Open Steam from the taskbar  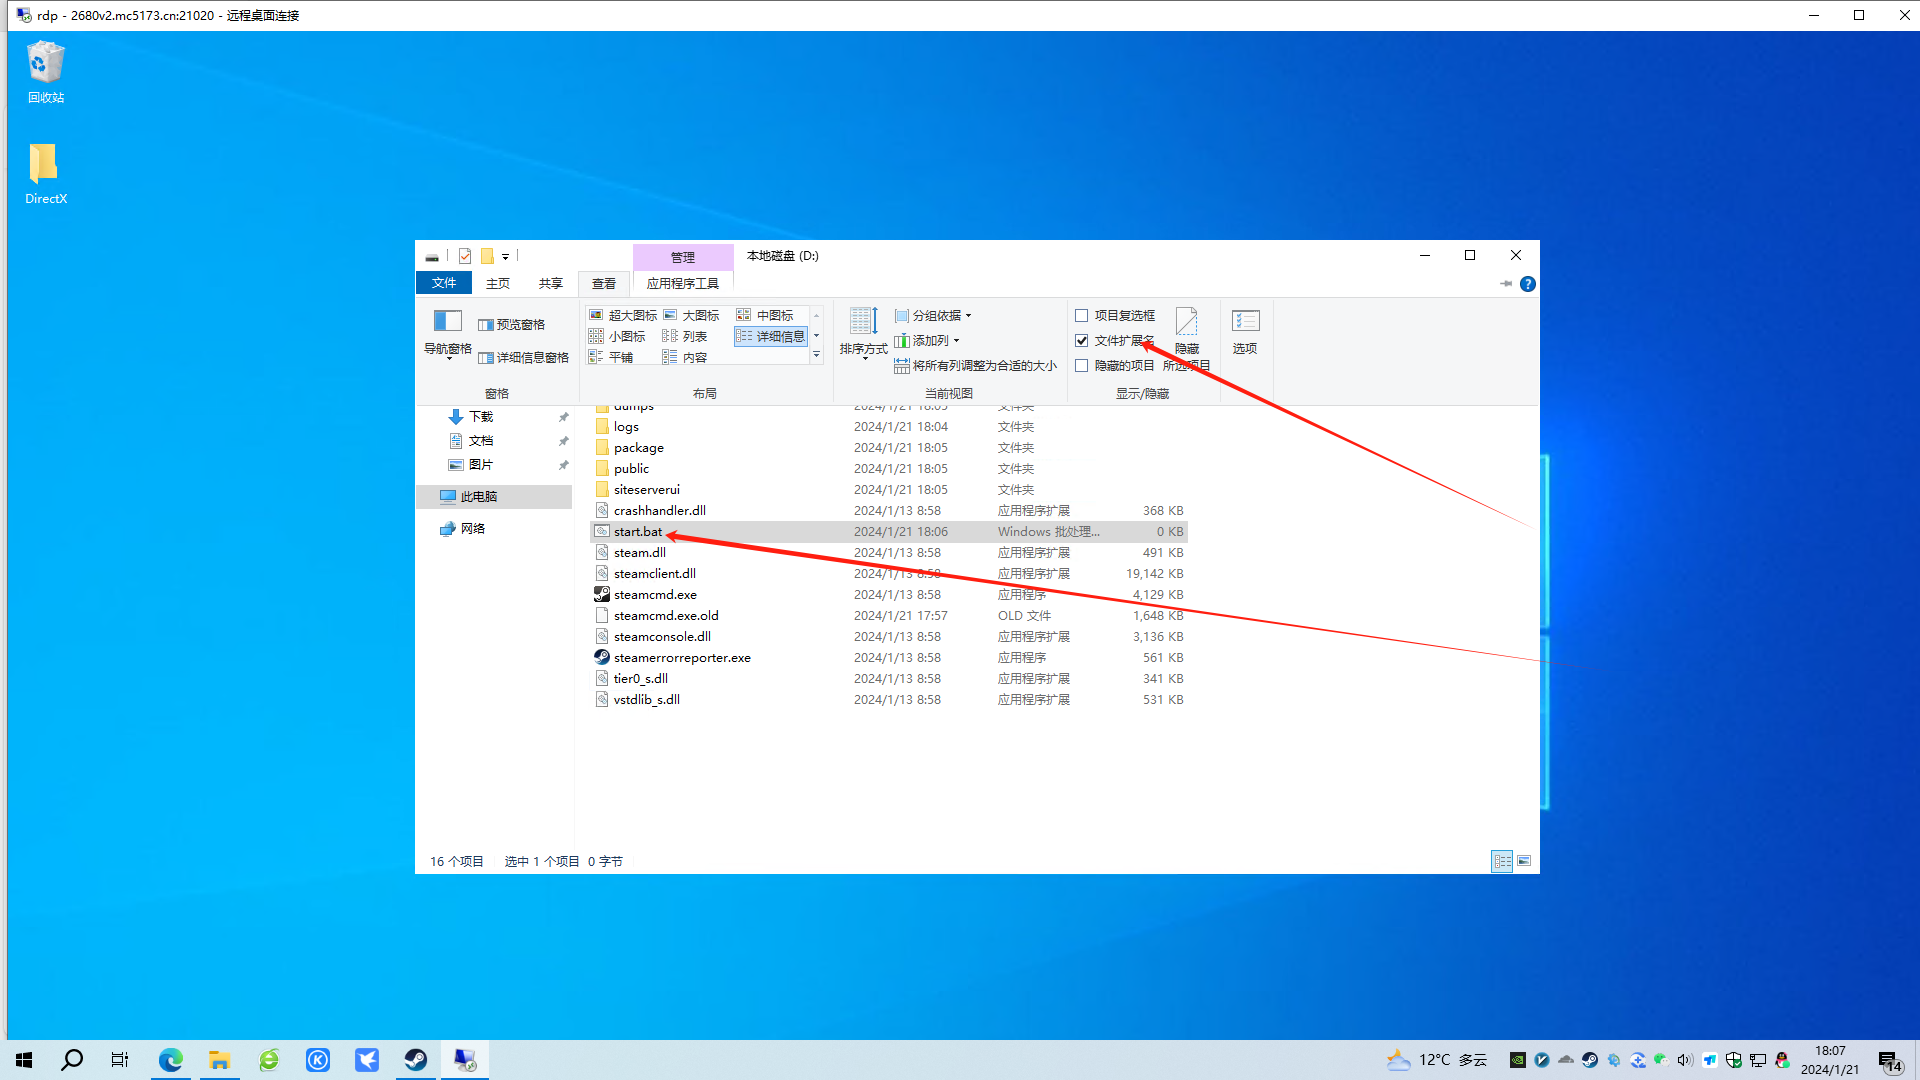pos(415,1060)
